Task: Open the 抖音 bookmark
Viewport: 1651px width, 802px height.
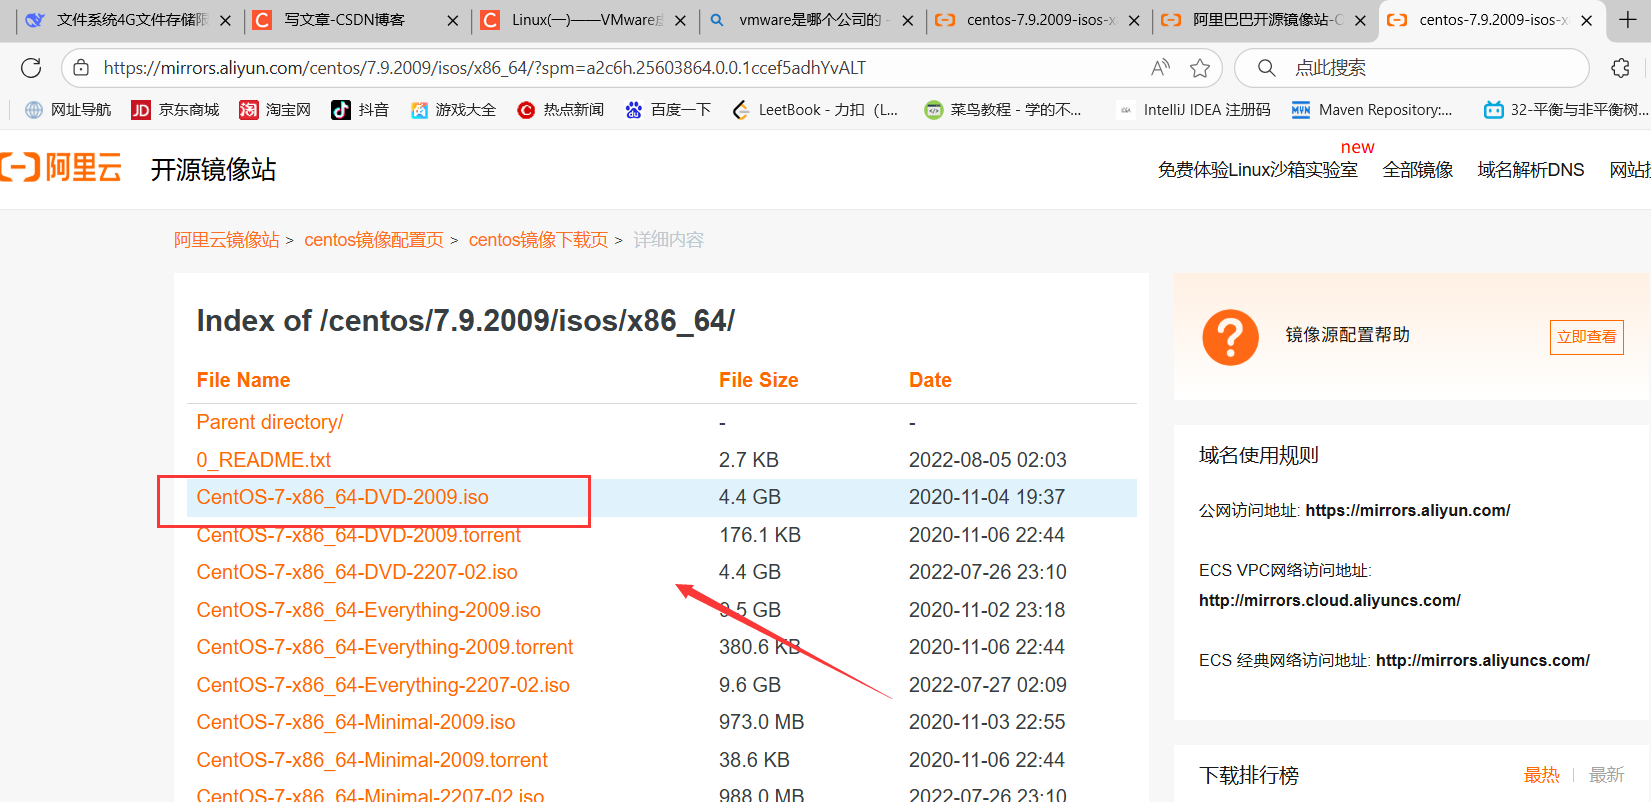Action: coord(360,110)
